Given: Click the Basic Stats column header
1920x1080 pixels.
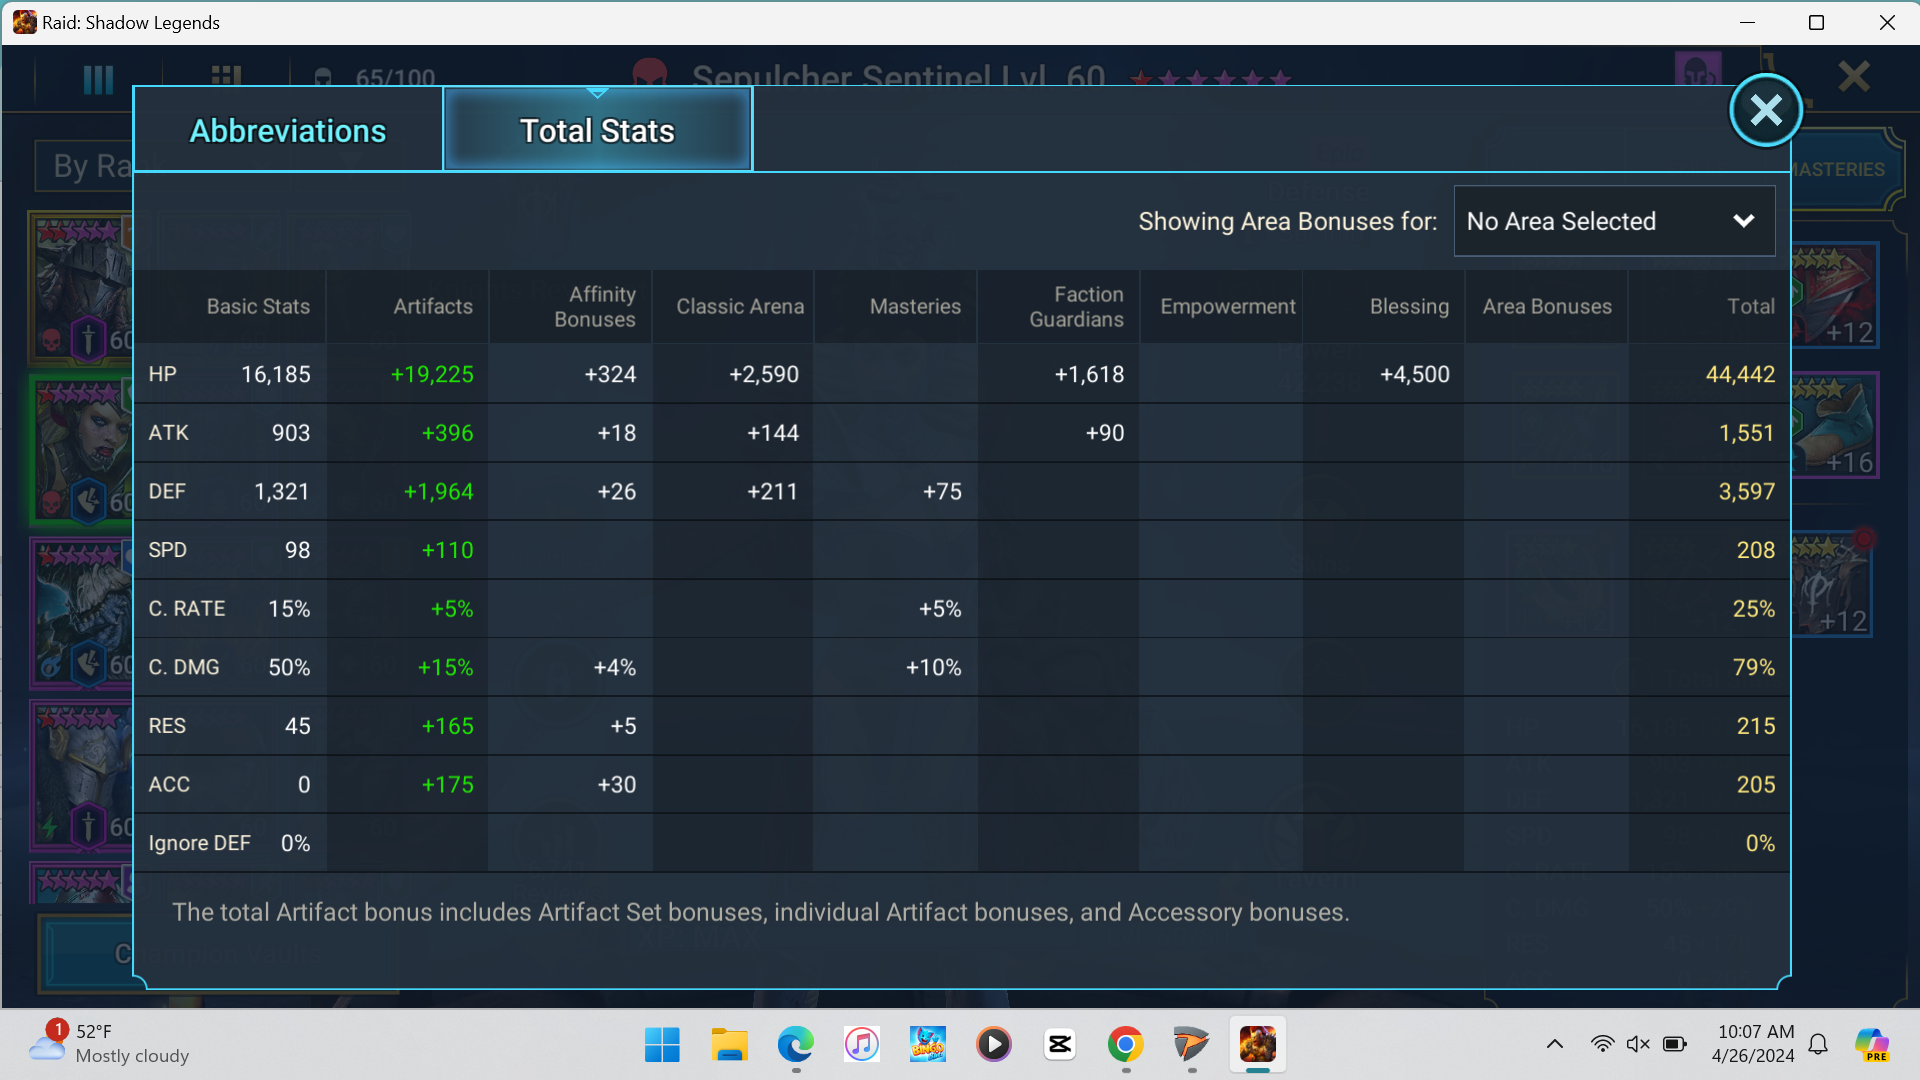Looking at the screenshot, I should click(258, 306).
